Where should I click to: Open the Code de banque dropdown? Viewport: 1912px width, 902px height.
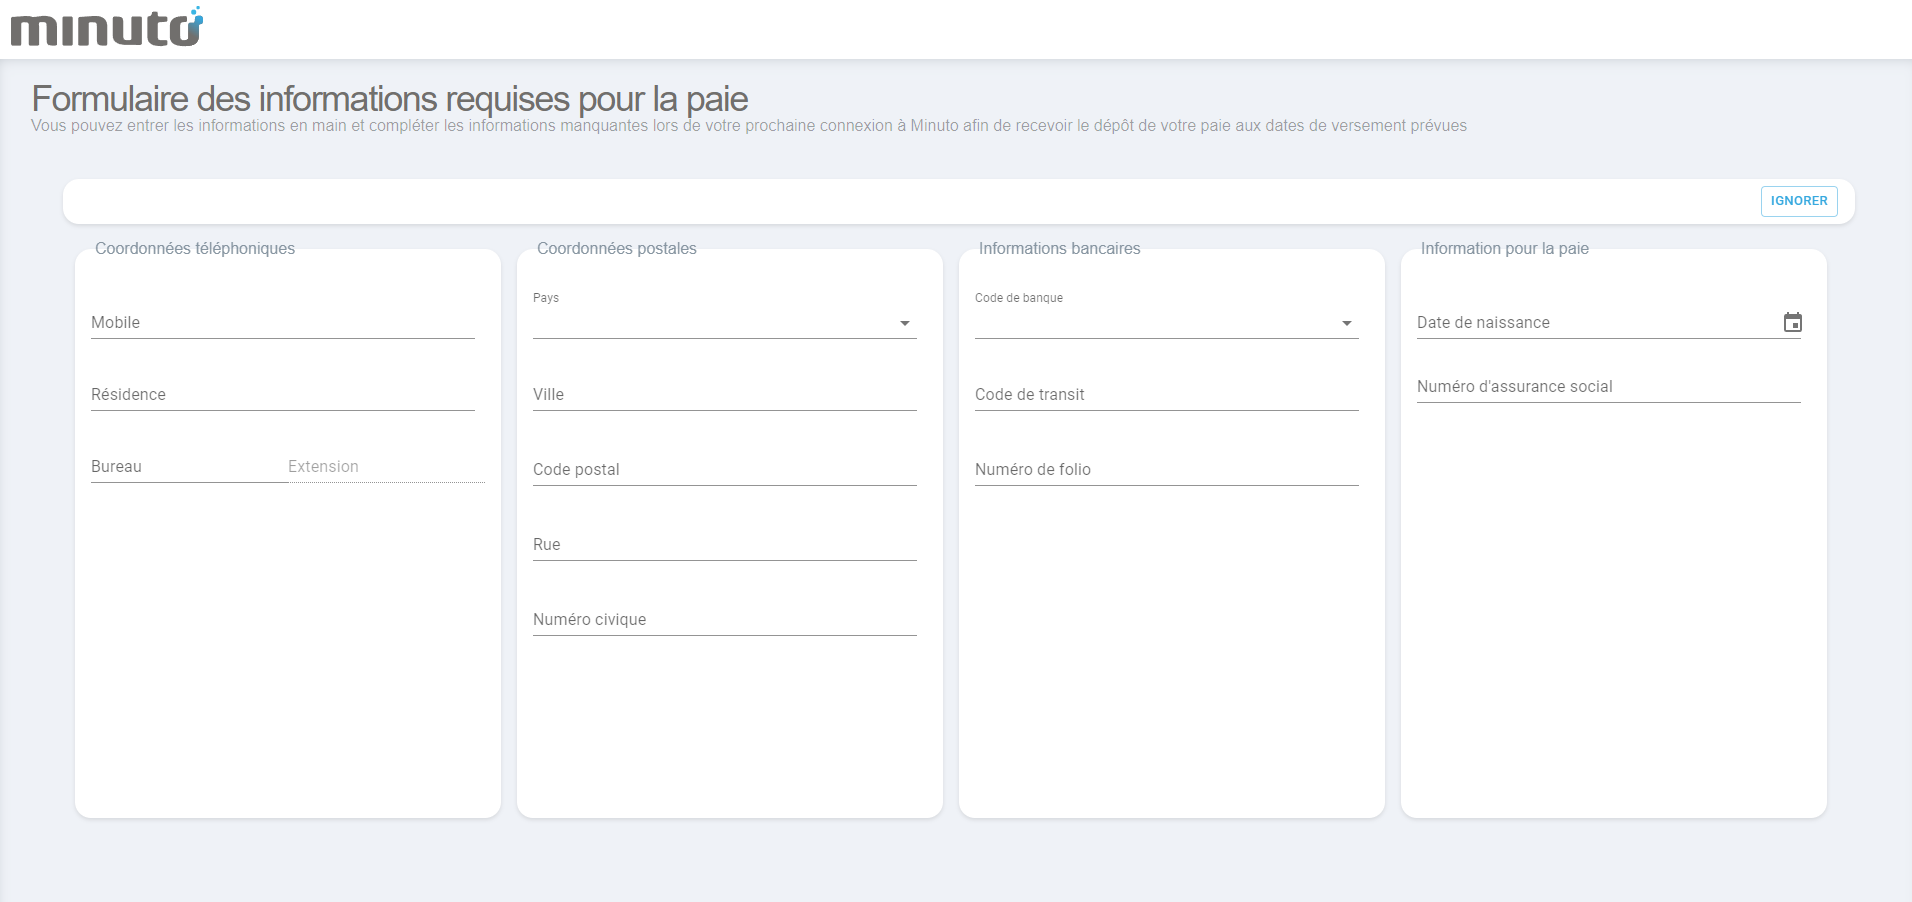1156,323
